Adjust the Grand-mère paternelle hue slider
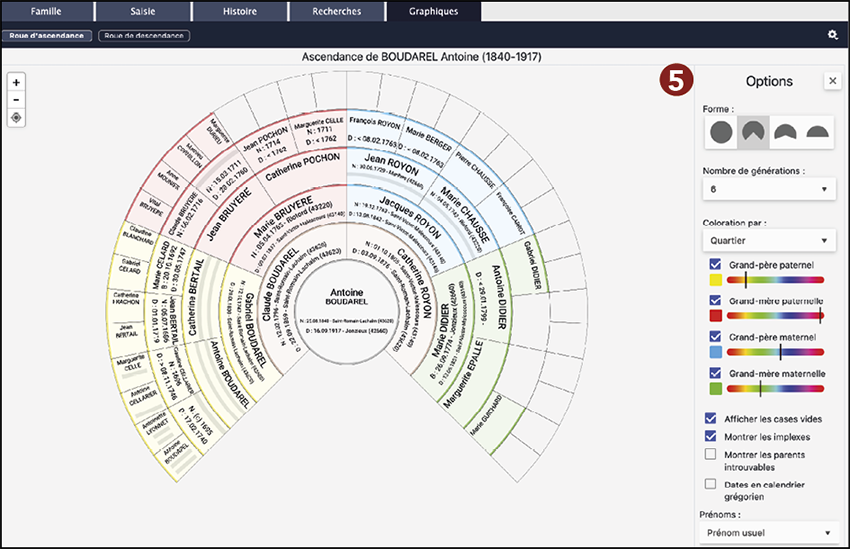 pyautogui.click(x=775, y=315)
